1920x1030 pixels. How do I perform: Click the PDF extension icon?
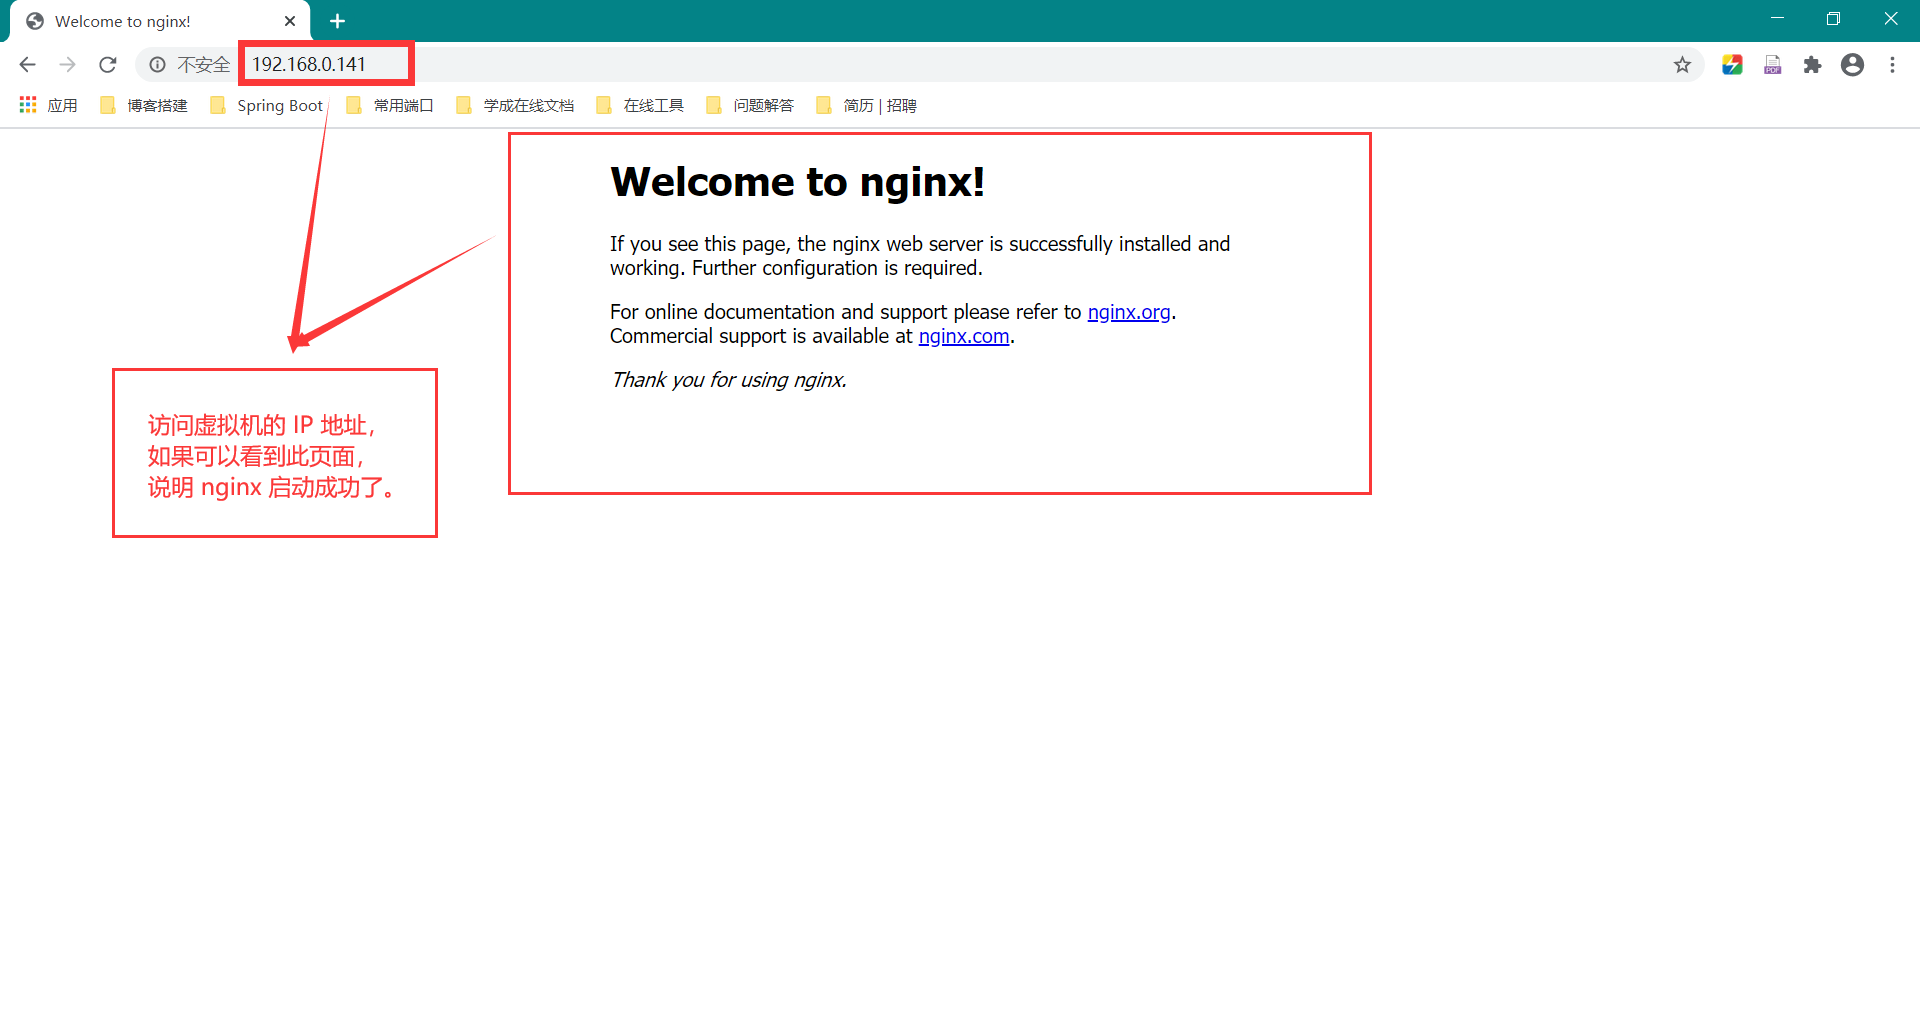pyautogui.click(x=1772, y=65)
